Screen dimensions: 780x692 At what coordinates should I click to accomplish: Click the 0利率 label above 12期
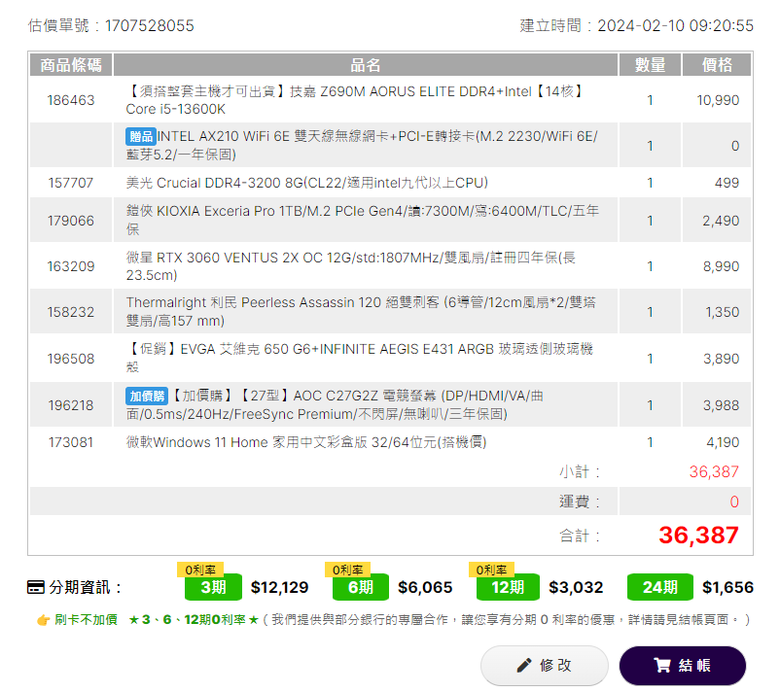[x=491, y=570]
